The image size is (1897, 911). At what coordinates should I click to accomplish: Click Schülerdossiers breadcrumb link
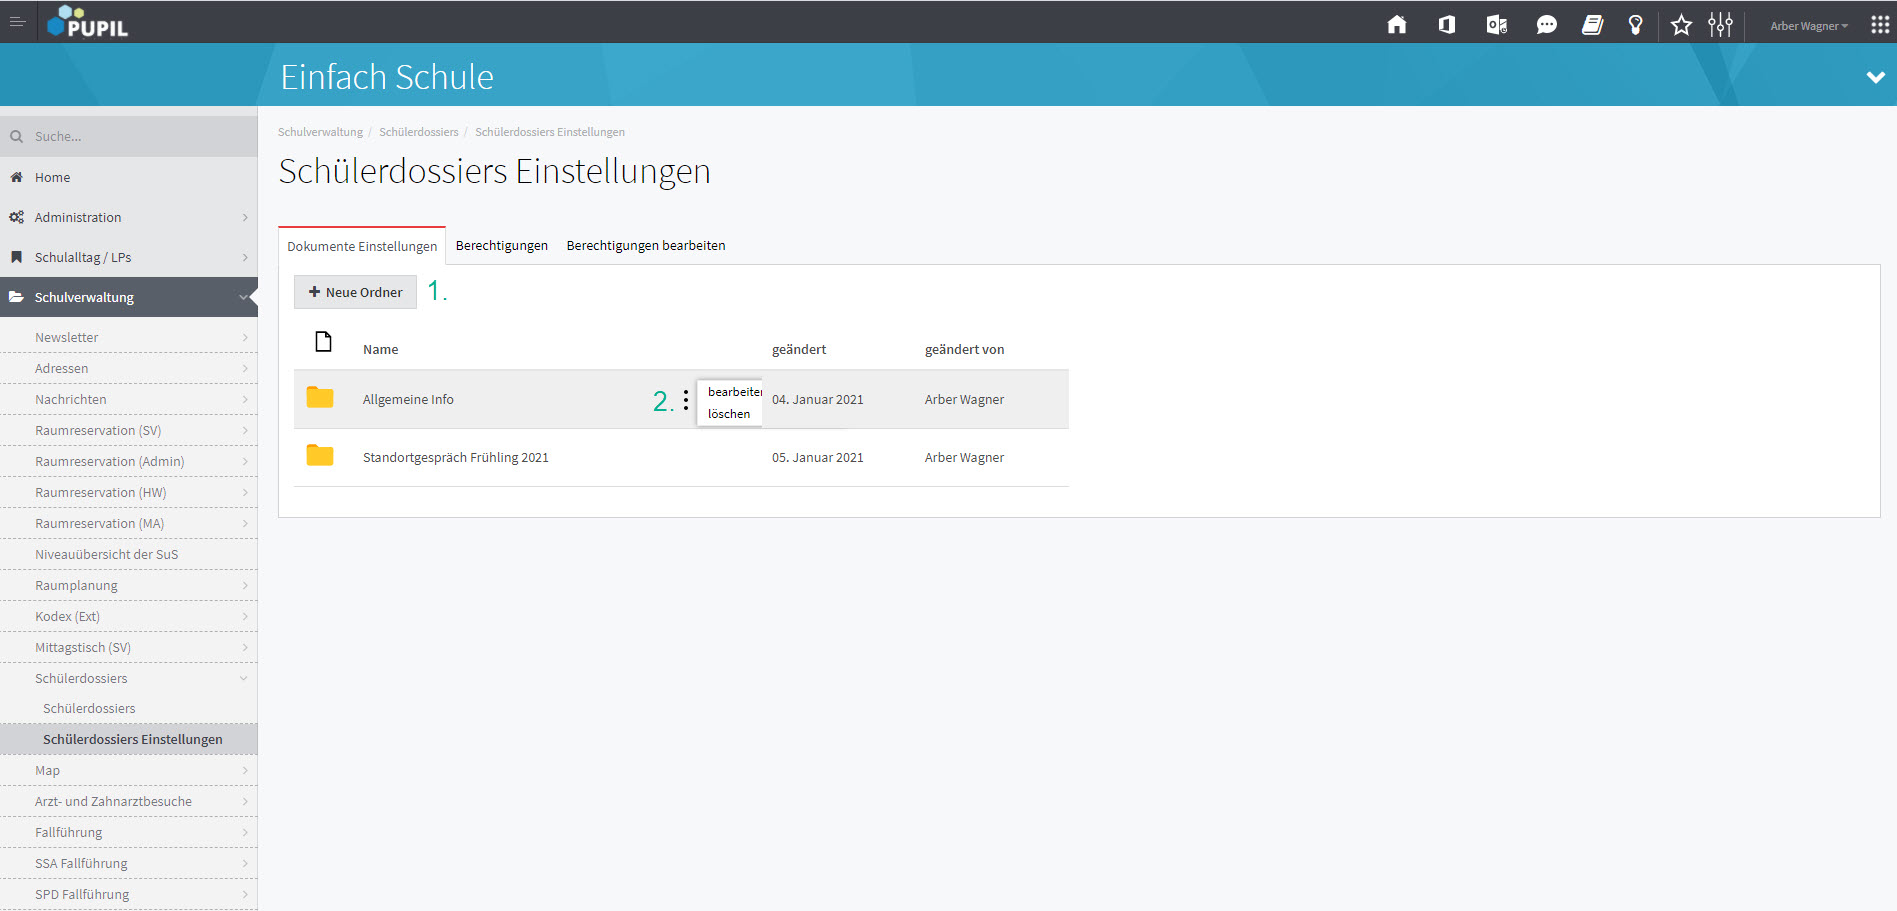[418, 132]
